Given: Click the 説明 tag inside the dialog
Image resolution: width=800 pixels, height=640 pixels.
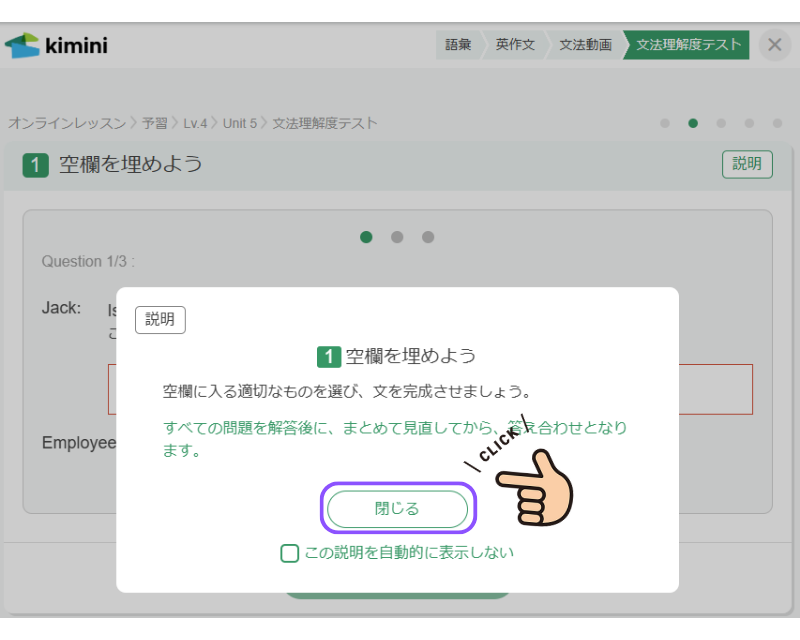Looking at the screenshot, I should point(160,320).
